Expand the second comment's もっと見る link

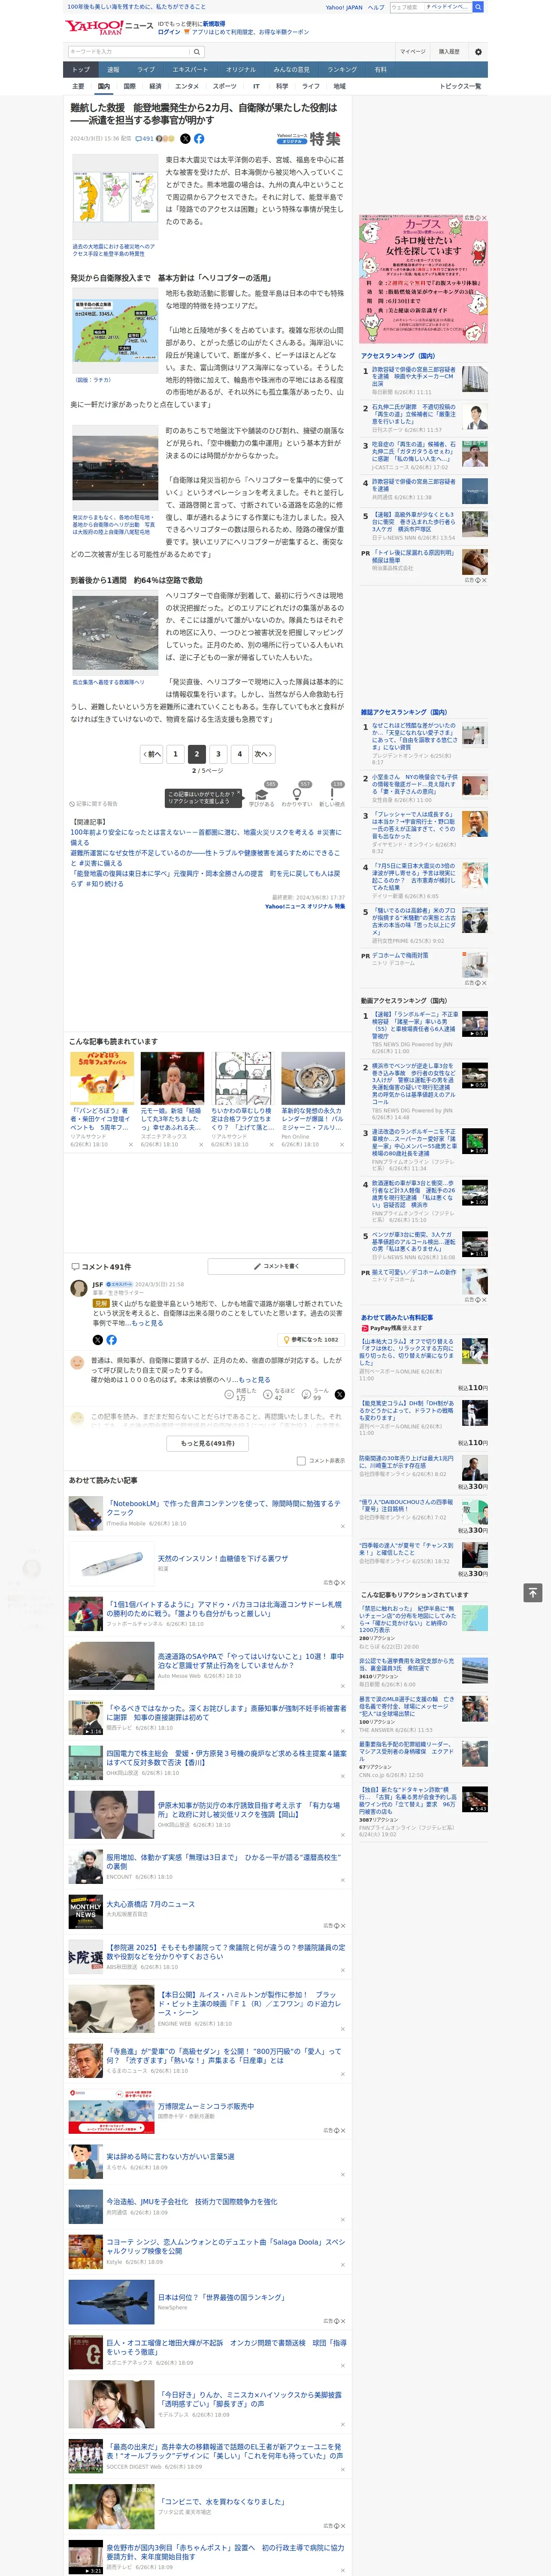pos(254,1379)
